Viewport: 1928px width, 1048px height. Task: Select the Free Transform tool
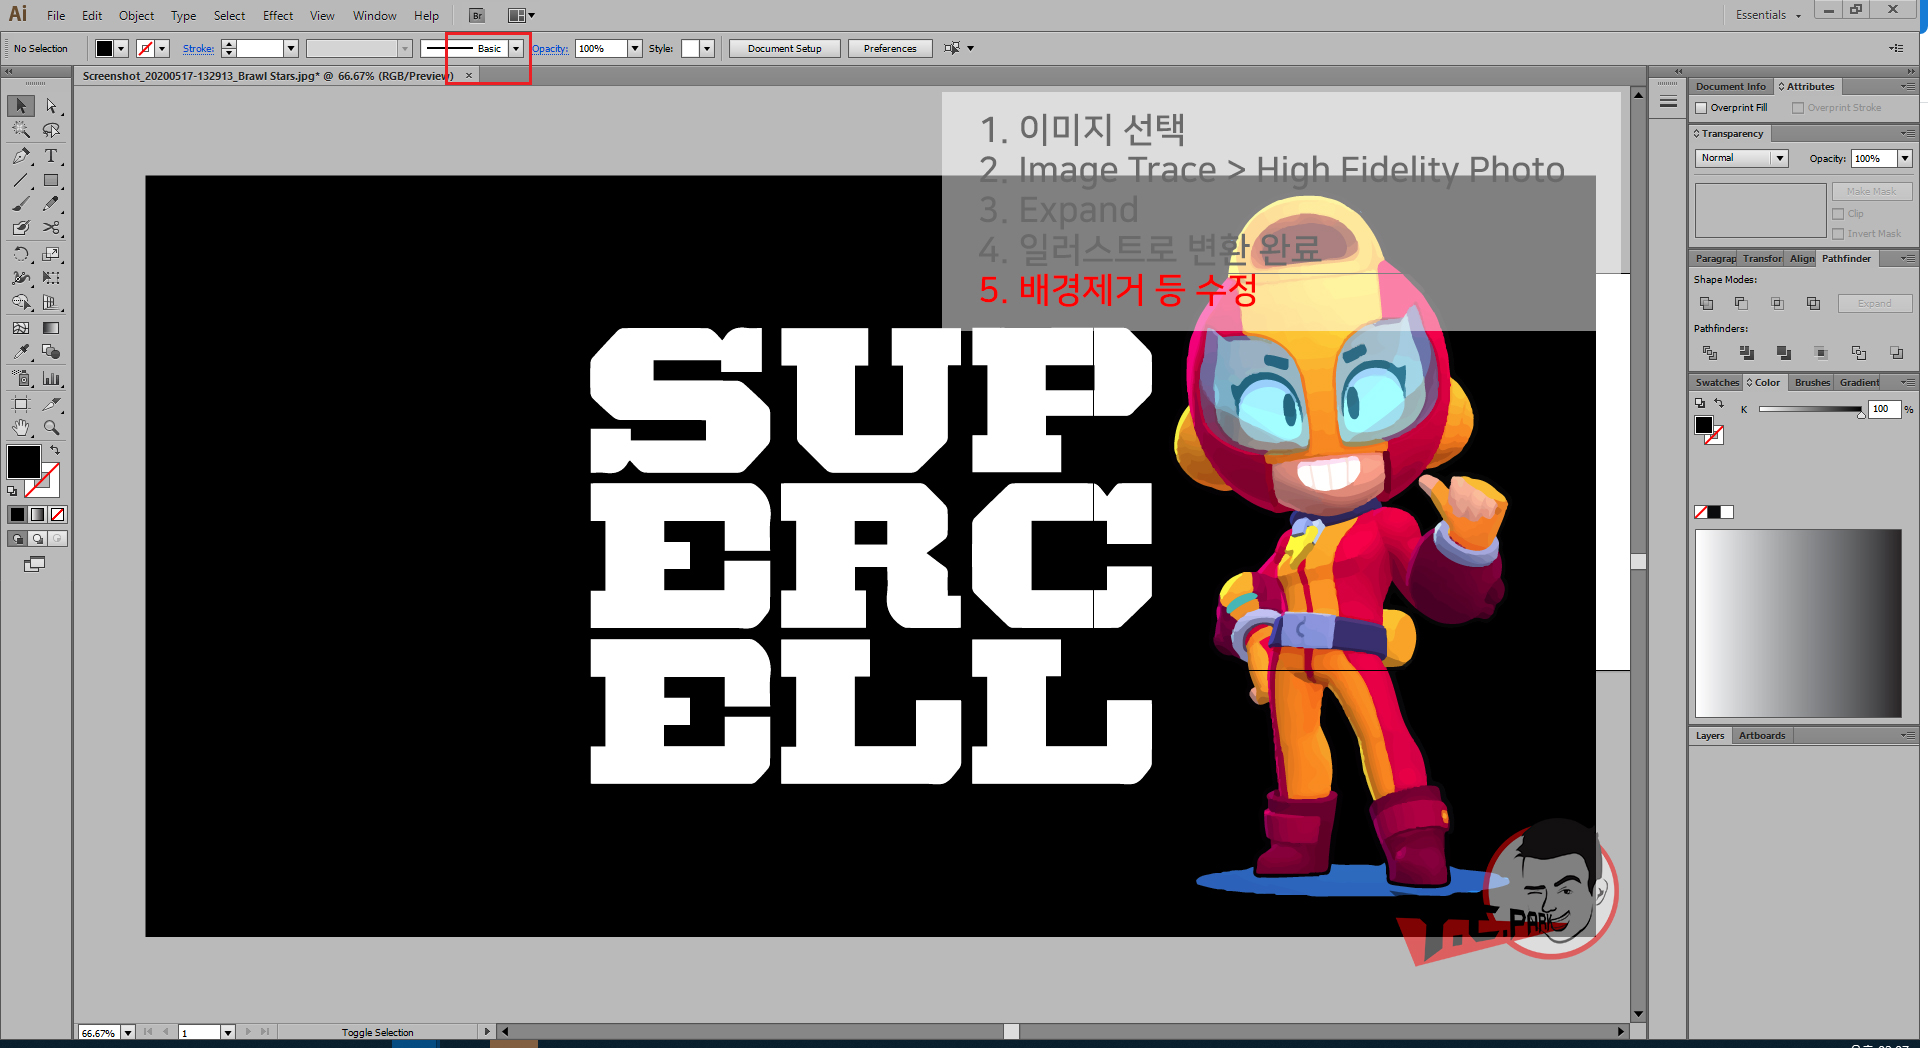coord(51,278)
